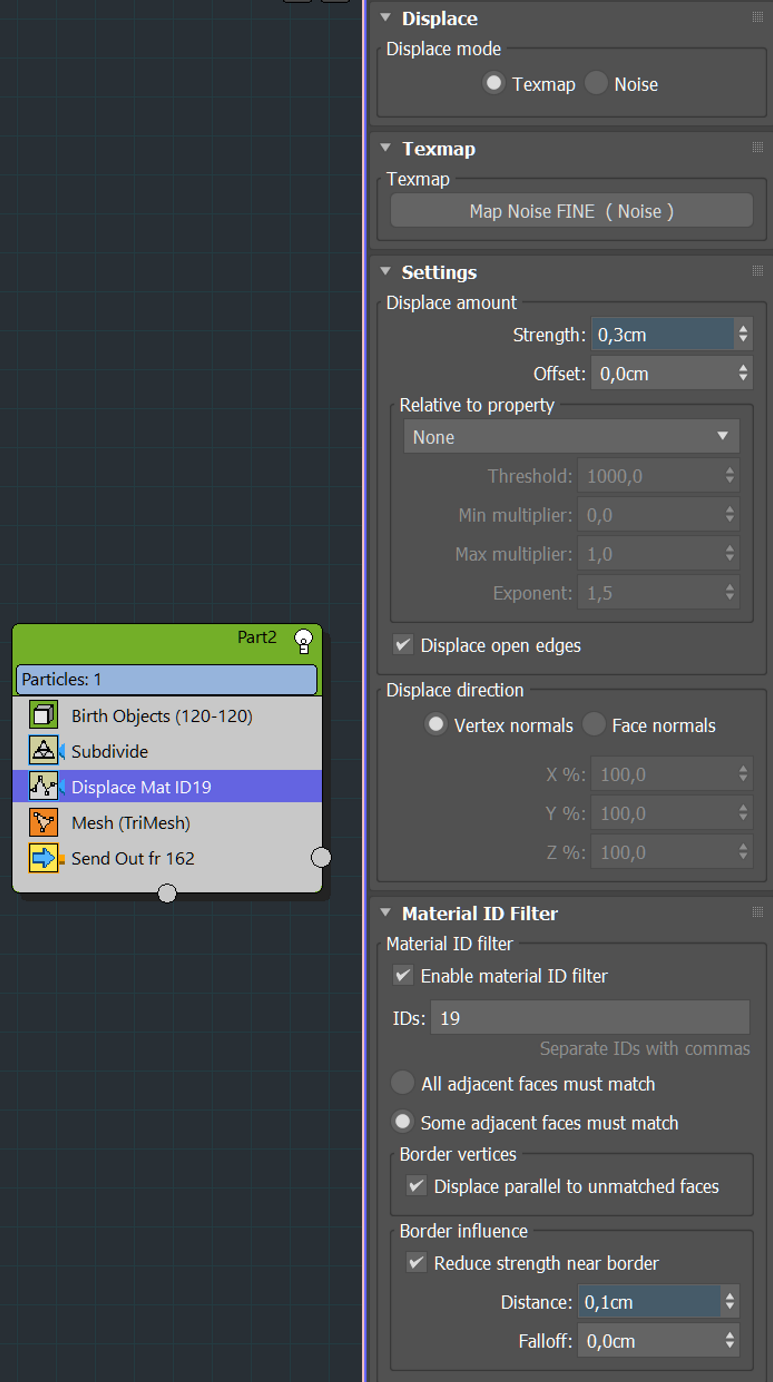
Task: Click the Material ID Filter rollout grip handle
Action: click(x=757, y=912)
